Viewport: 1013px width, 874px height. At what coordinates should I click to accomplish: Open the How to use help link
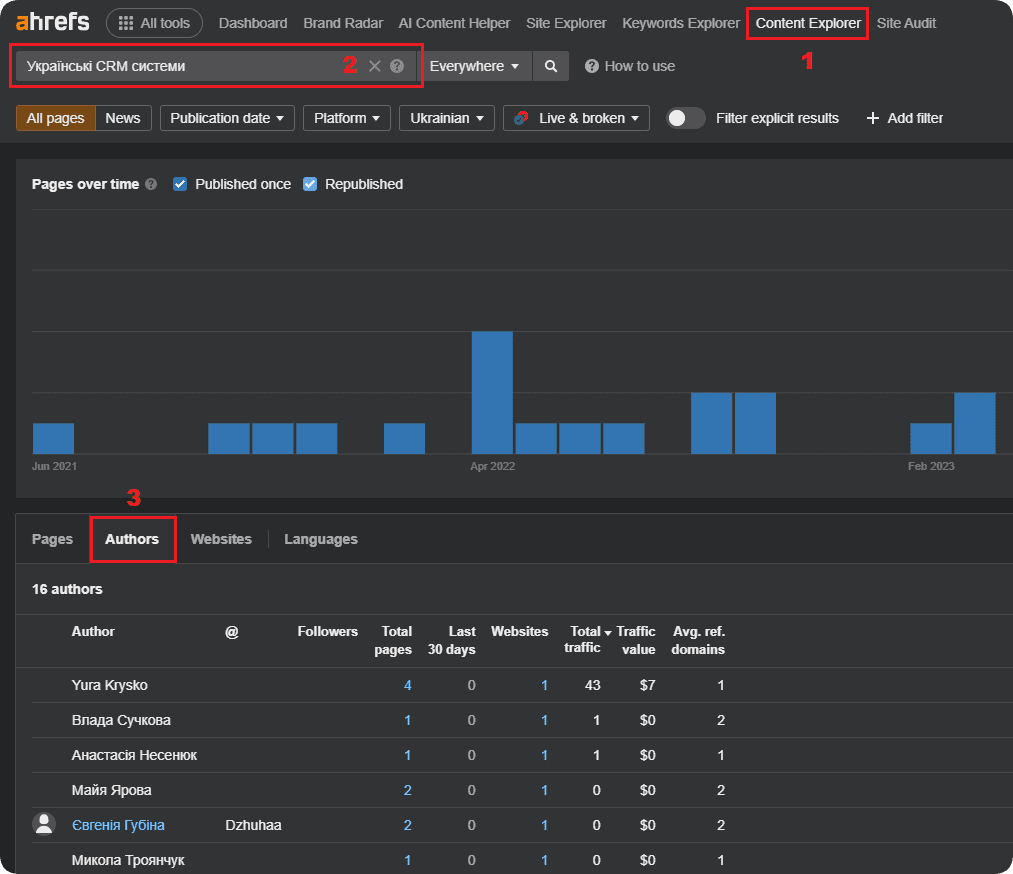(630, 66)
